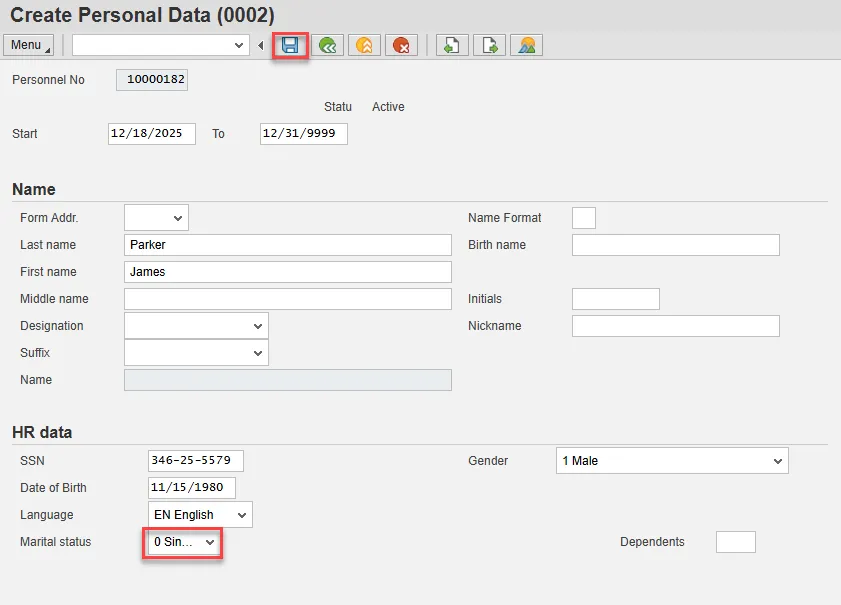Viewport: 841px width, 605px height.
Task: Click the red Cancel icon
Action: [x=401, y=45]
